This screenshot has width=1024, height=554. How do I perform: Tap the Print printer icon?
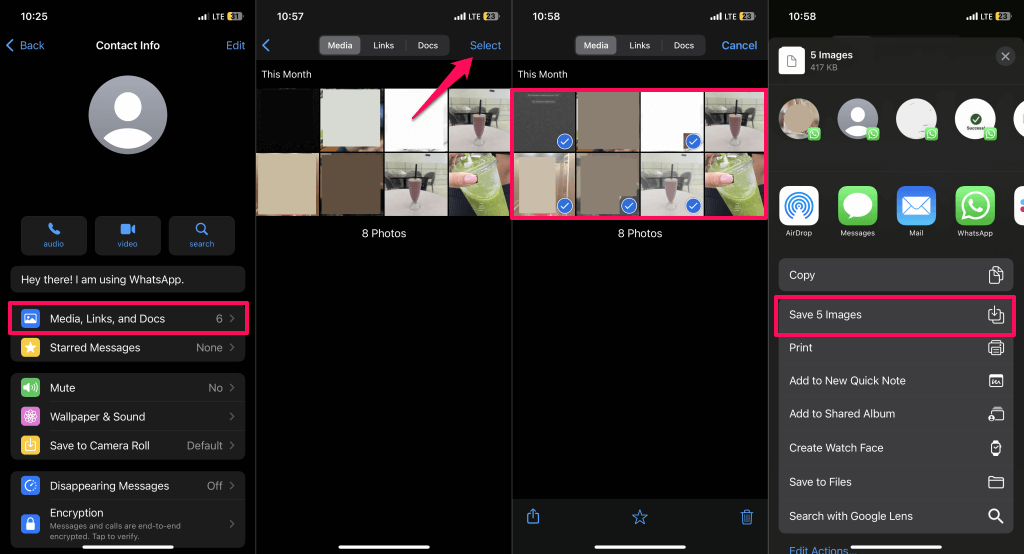click(x=995, y=348)
